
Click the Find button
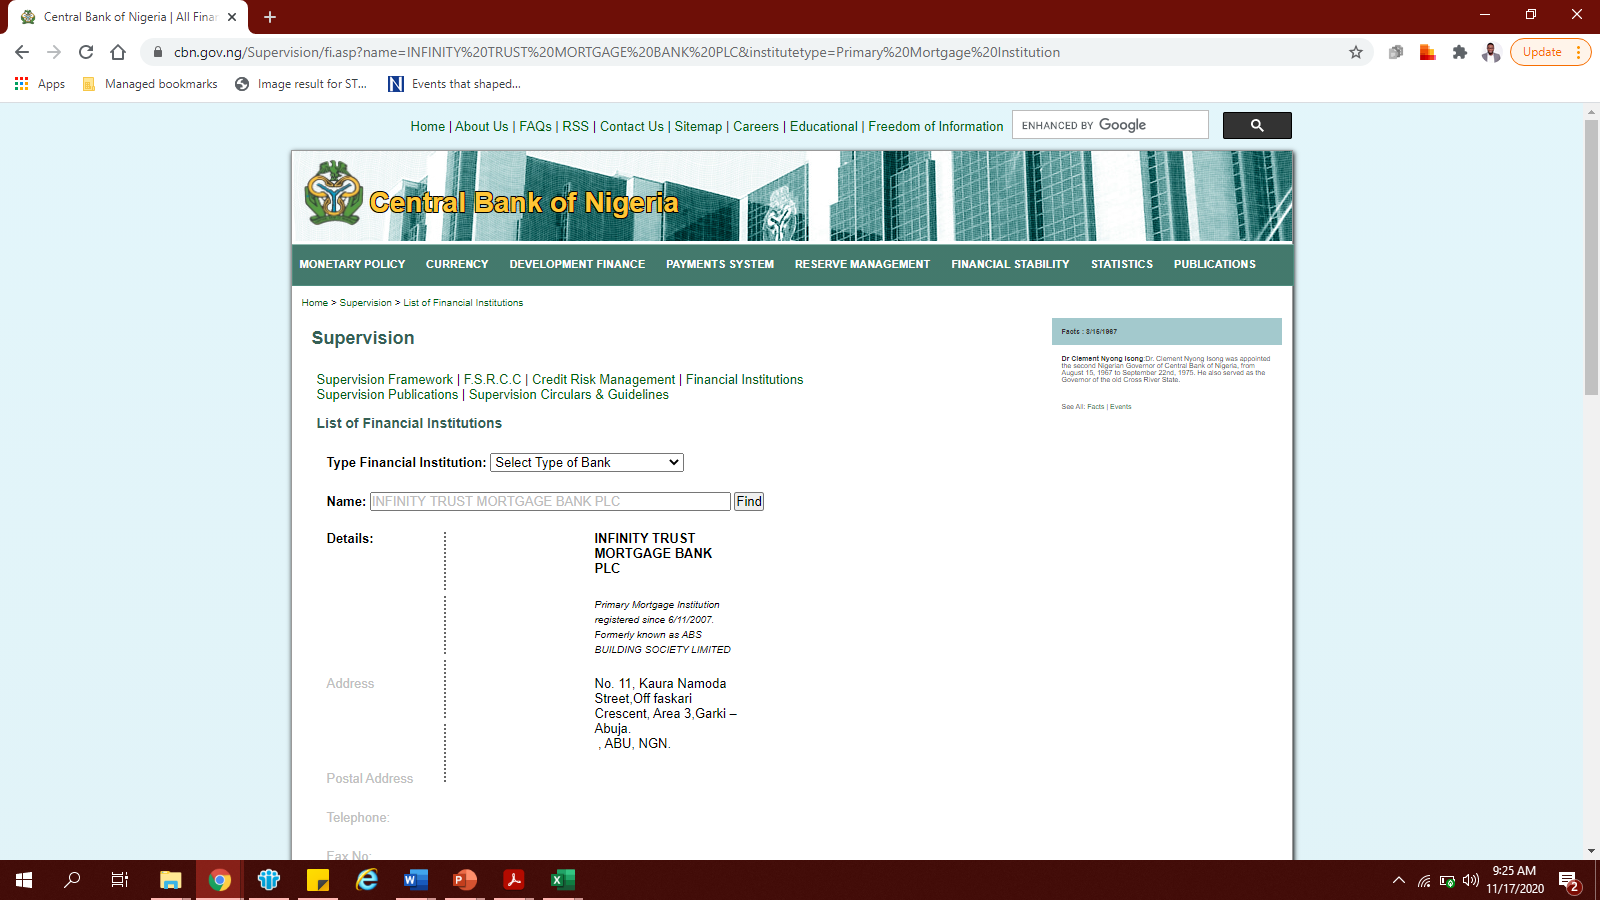pos(749,501)
